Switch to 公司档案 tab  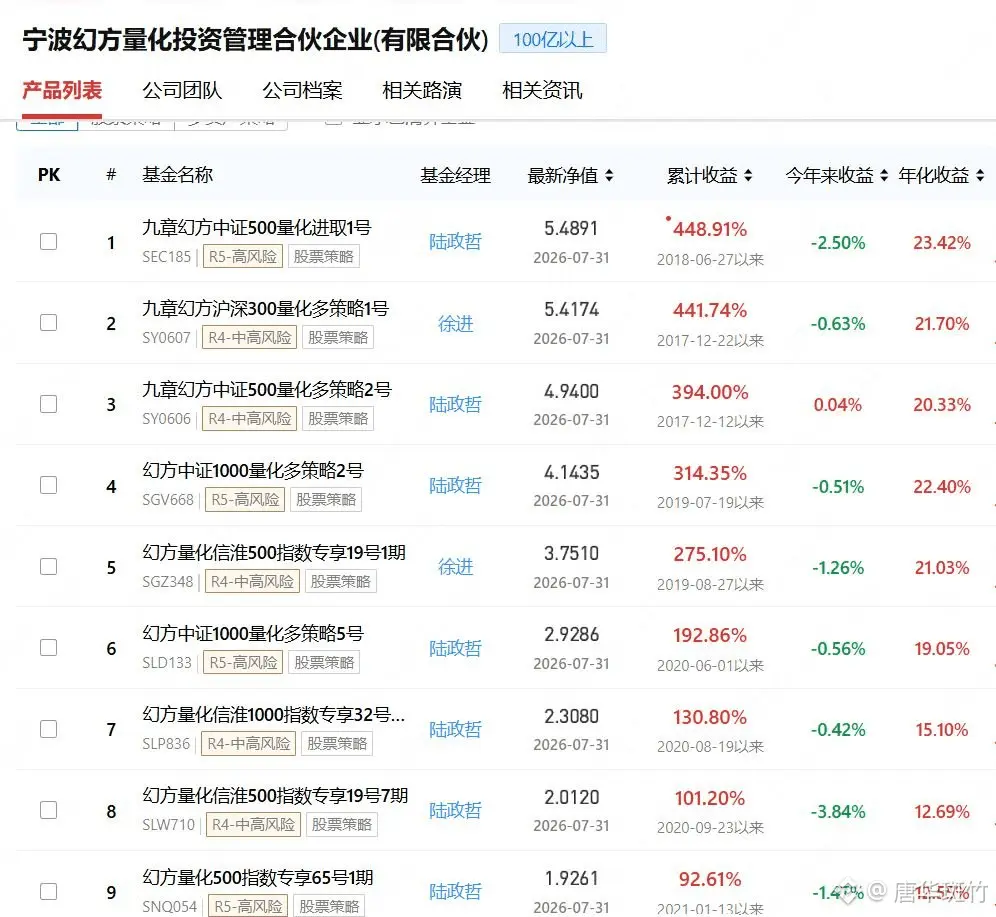302,90
